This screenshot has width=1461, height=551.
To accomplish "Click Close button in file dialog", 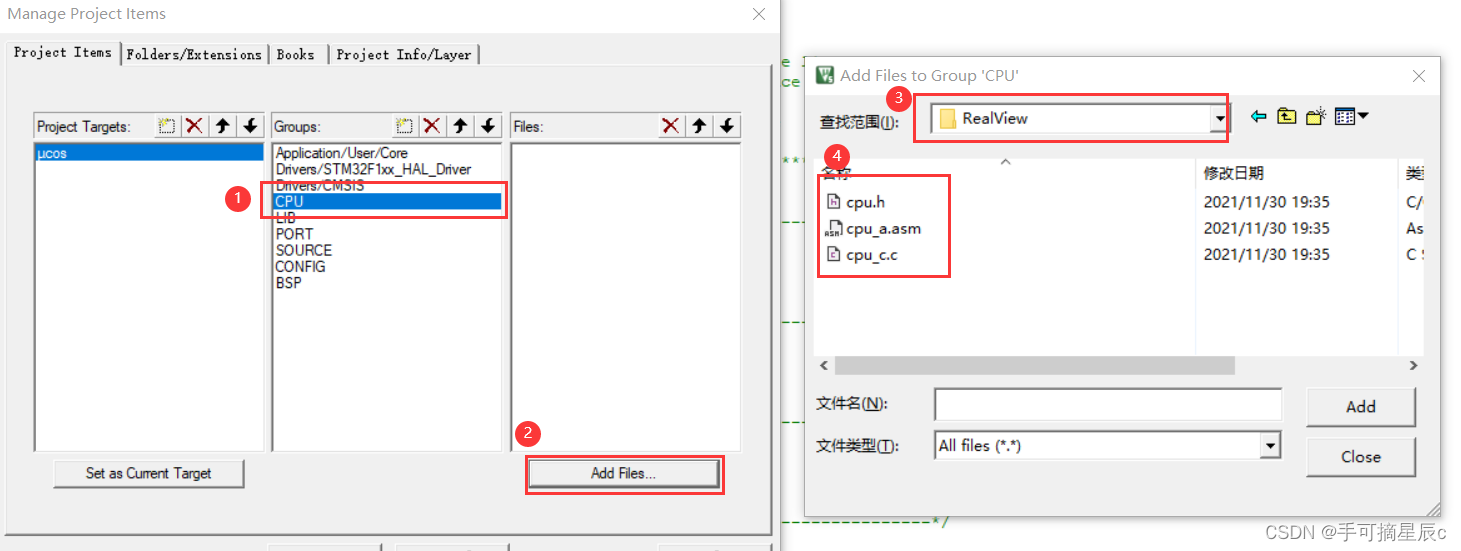I will pyautogui.click(x=1360, y=456).
